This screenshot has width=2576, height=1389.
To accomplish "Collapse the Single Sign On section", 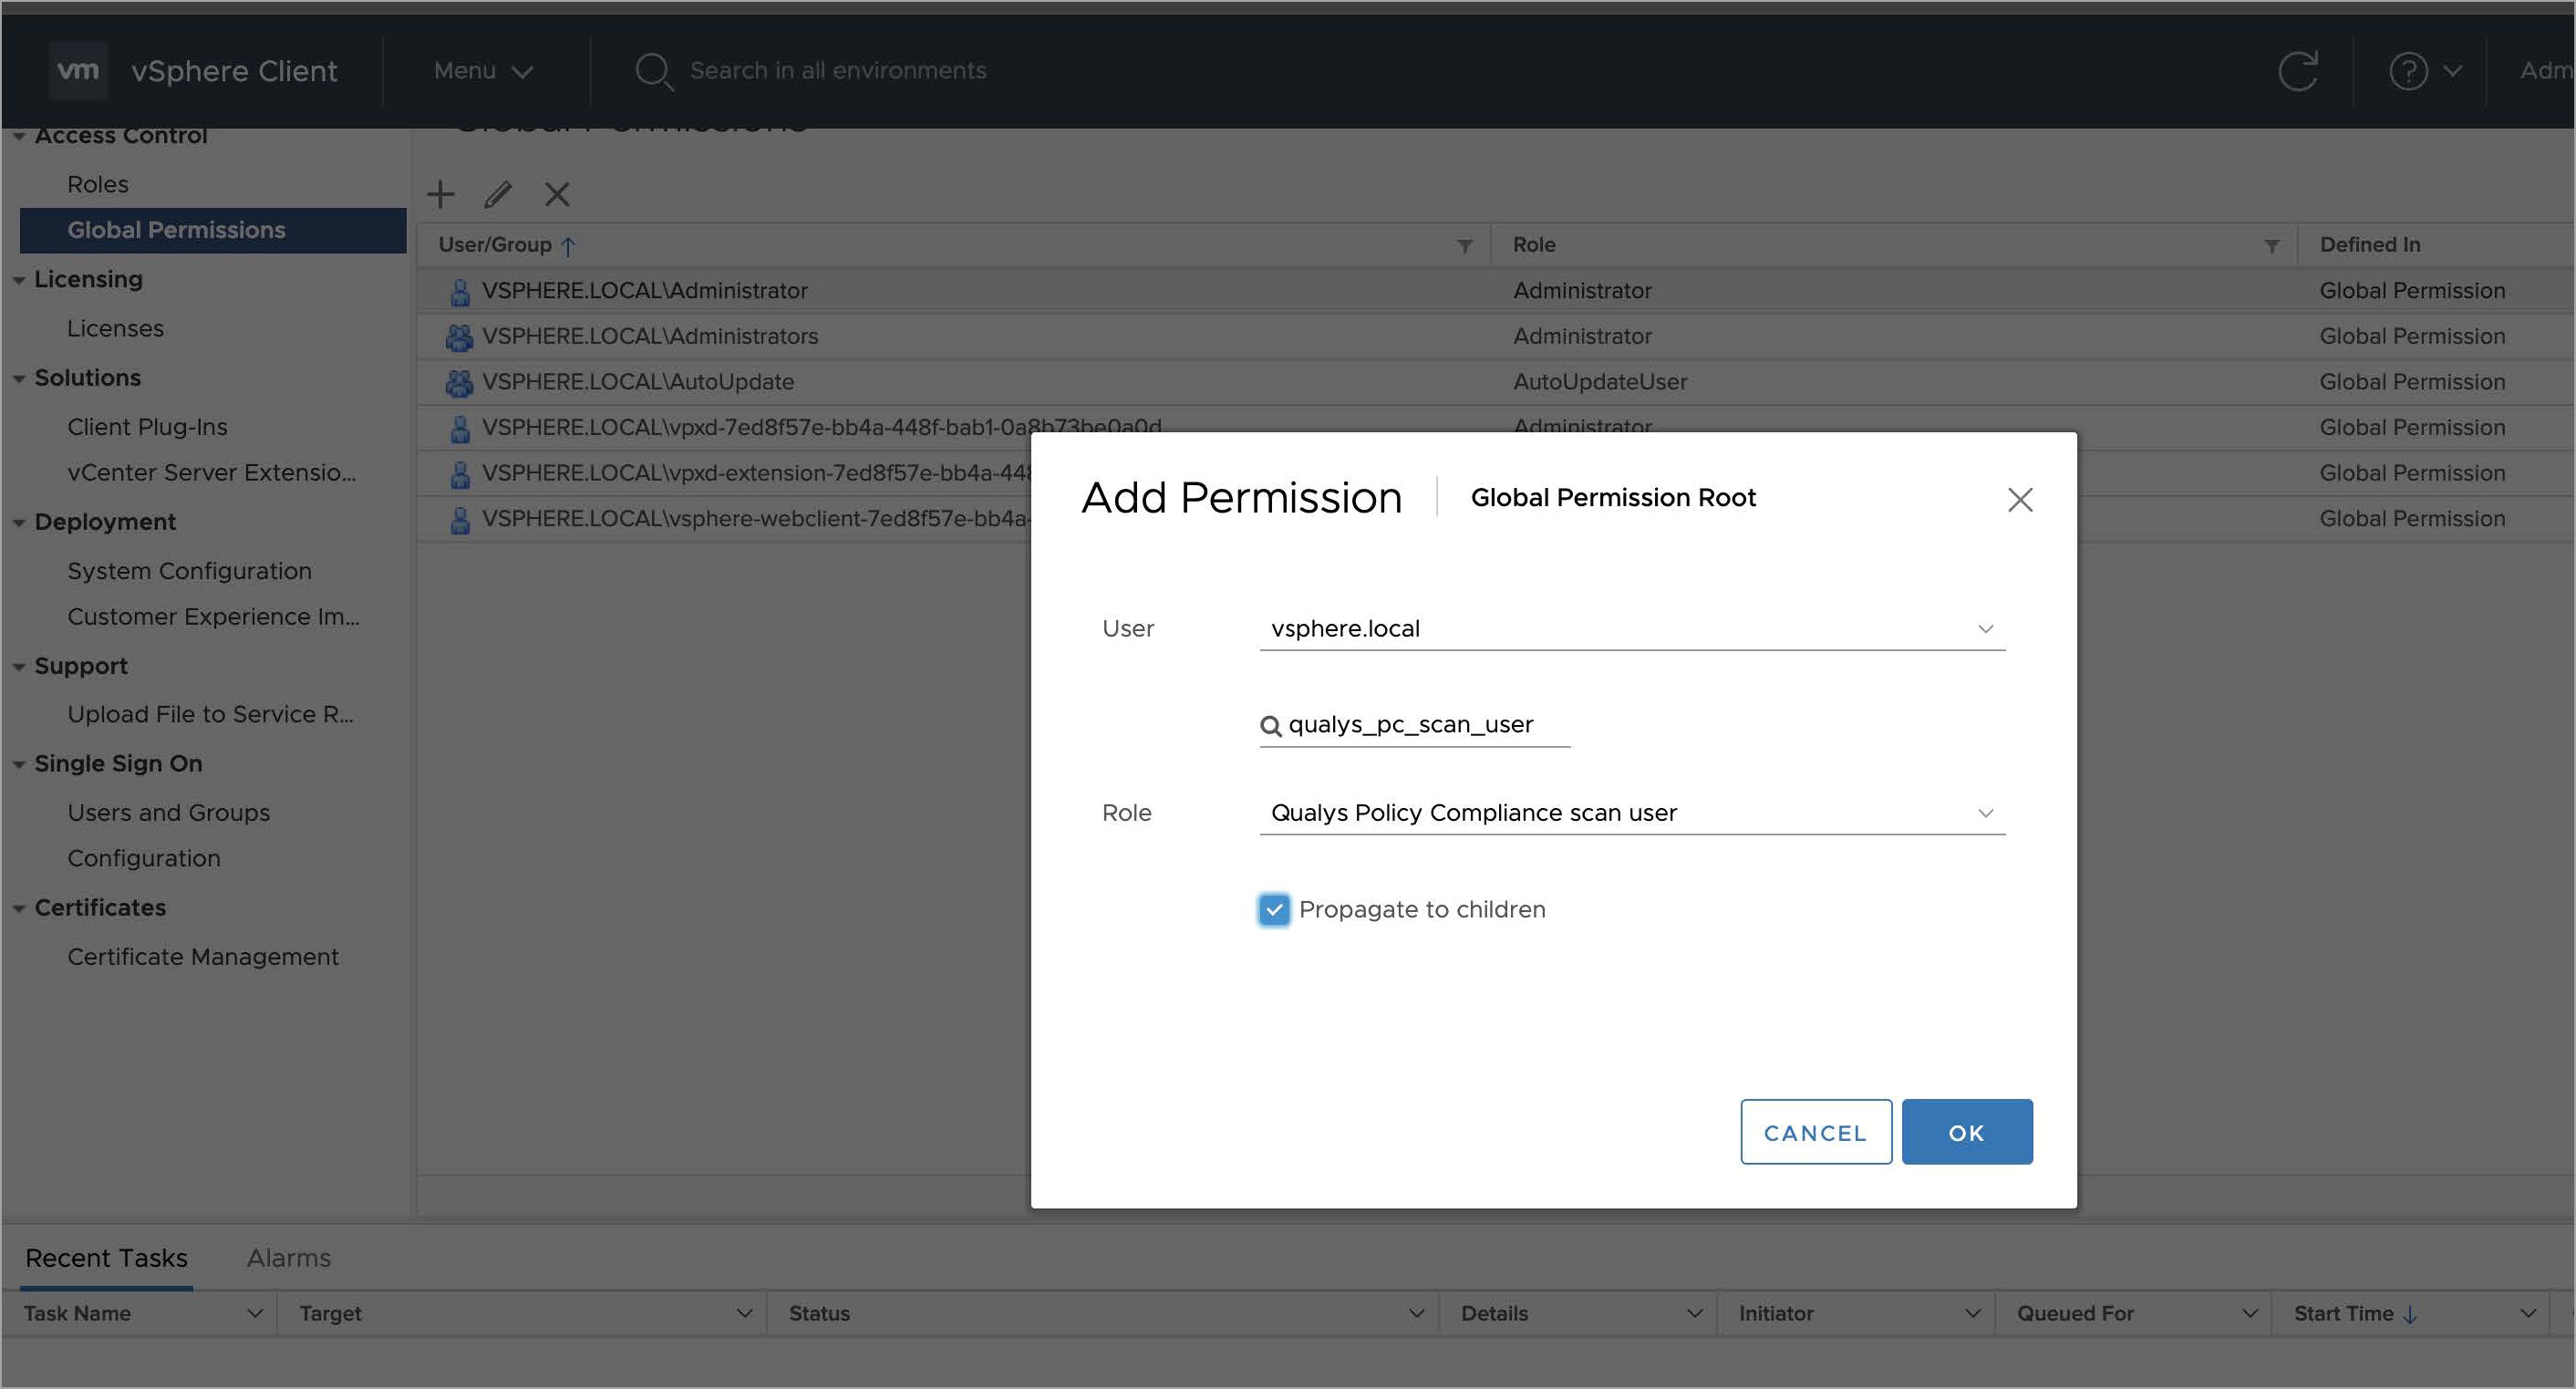I will [19, 765].
